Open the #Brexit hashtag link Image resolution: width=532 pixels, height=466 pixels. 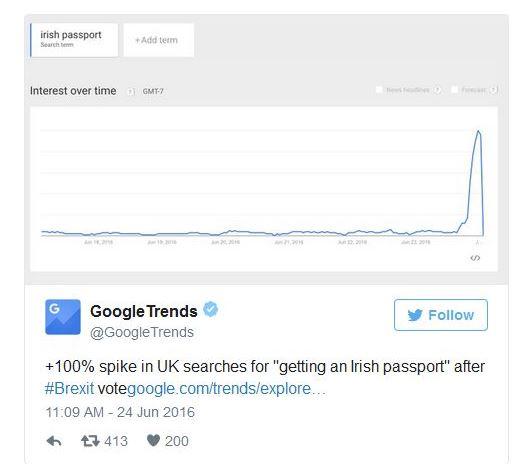[x=69, y=388]
